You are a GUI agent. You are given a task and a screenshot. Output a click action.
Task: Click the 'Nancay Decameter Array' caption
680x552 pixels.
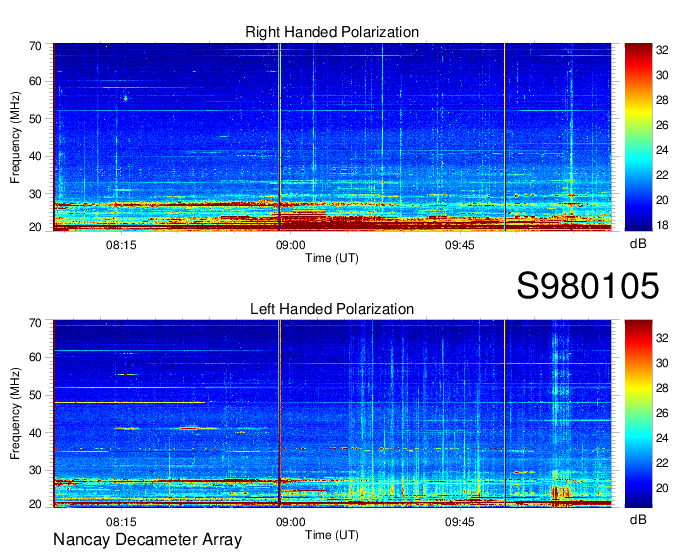coord(147,540)
